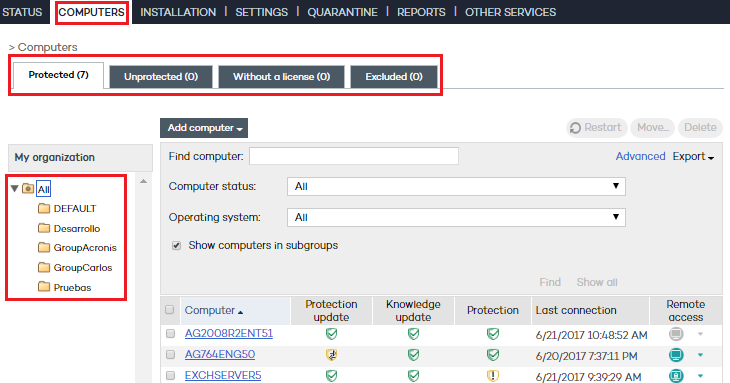Select the Pruebas folder icon
The image size is (730, 383).
point(44,286)
